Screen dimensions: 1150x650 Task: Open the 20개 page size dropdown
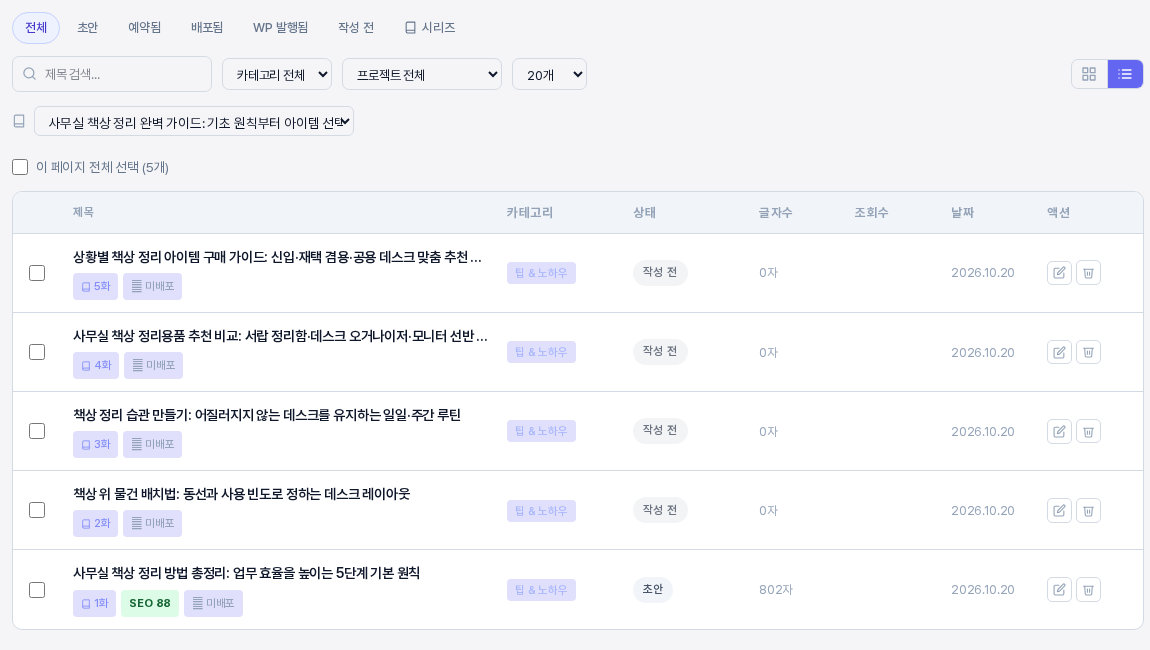pos(549,74)
